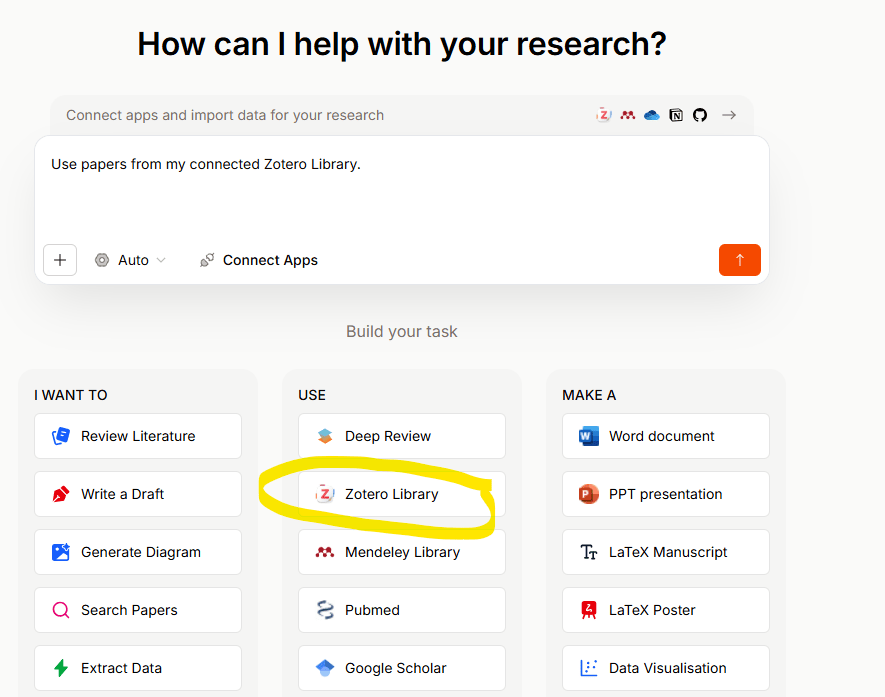Click the right arrow in connect apps bar

pyautogui.click(x=729, y=115)
